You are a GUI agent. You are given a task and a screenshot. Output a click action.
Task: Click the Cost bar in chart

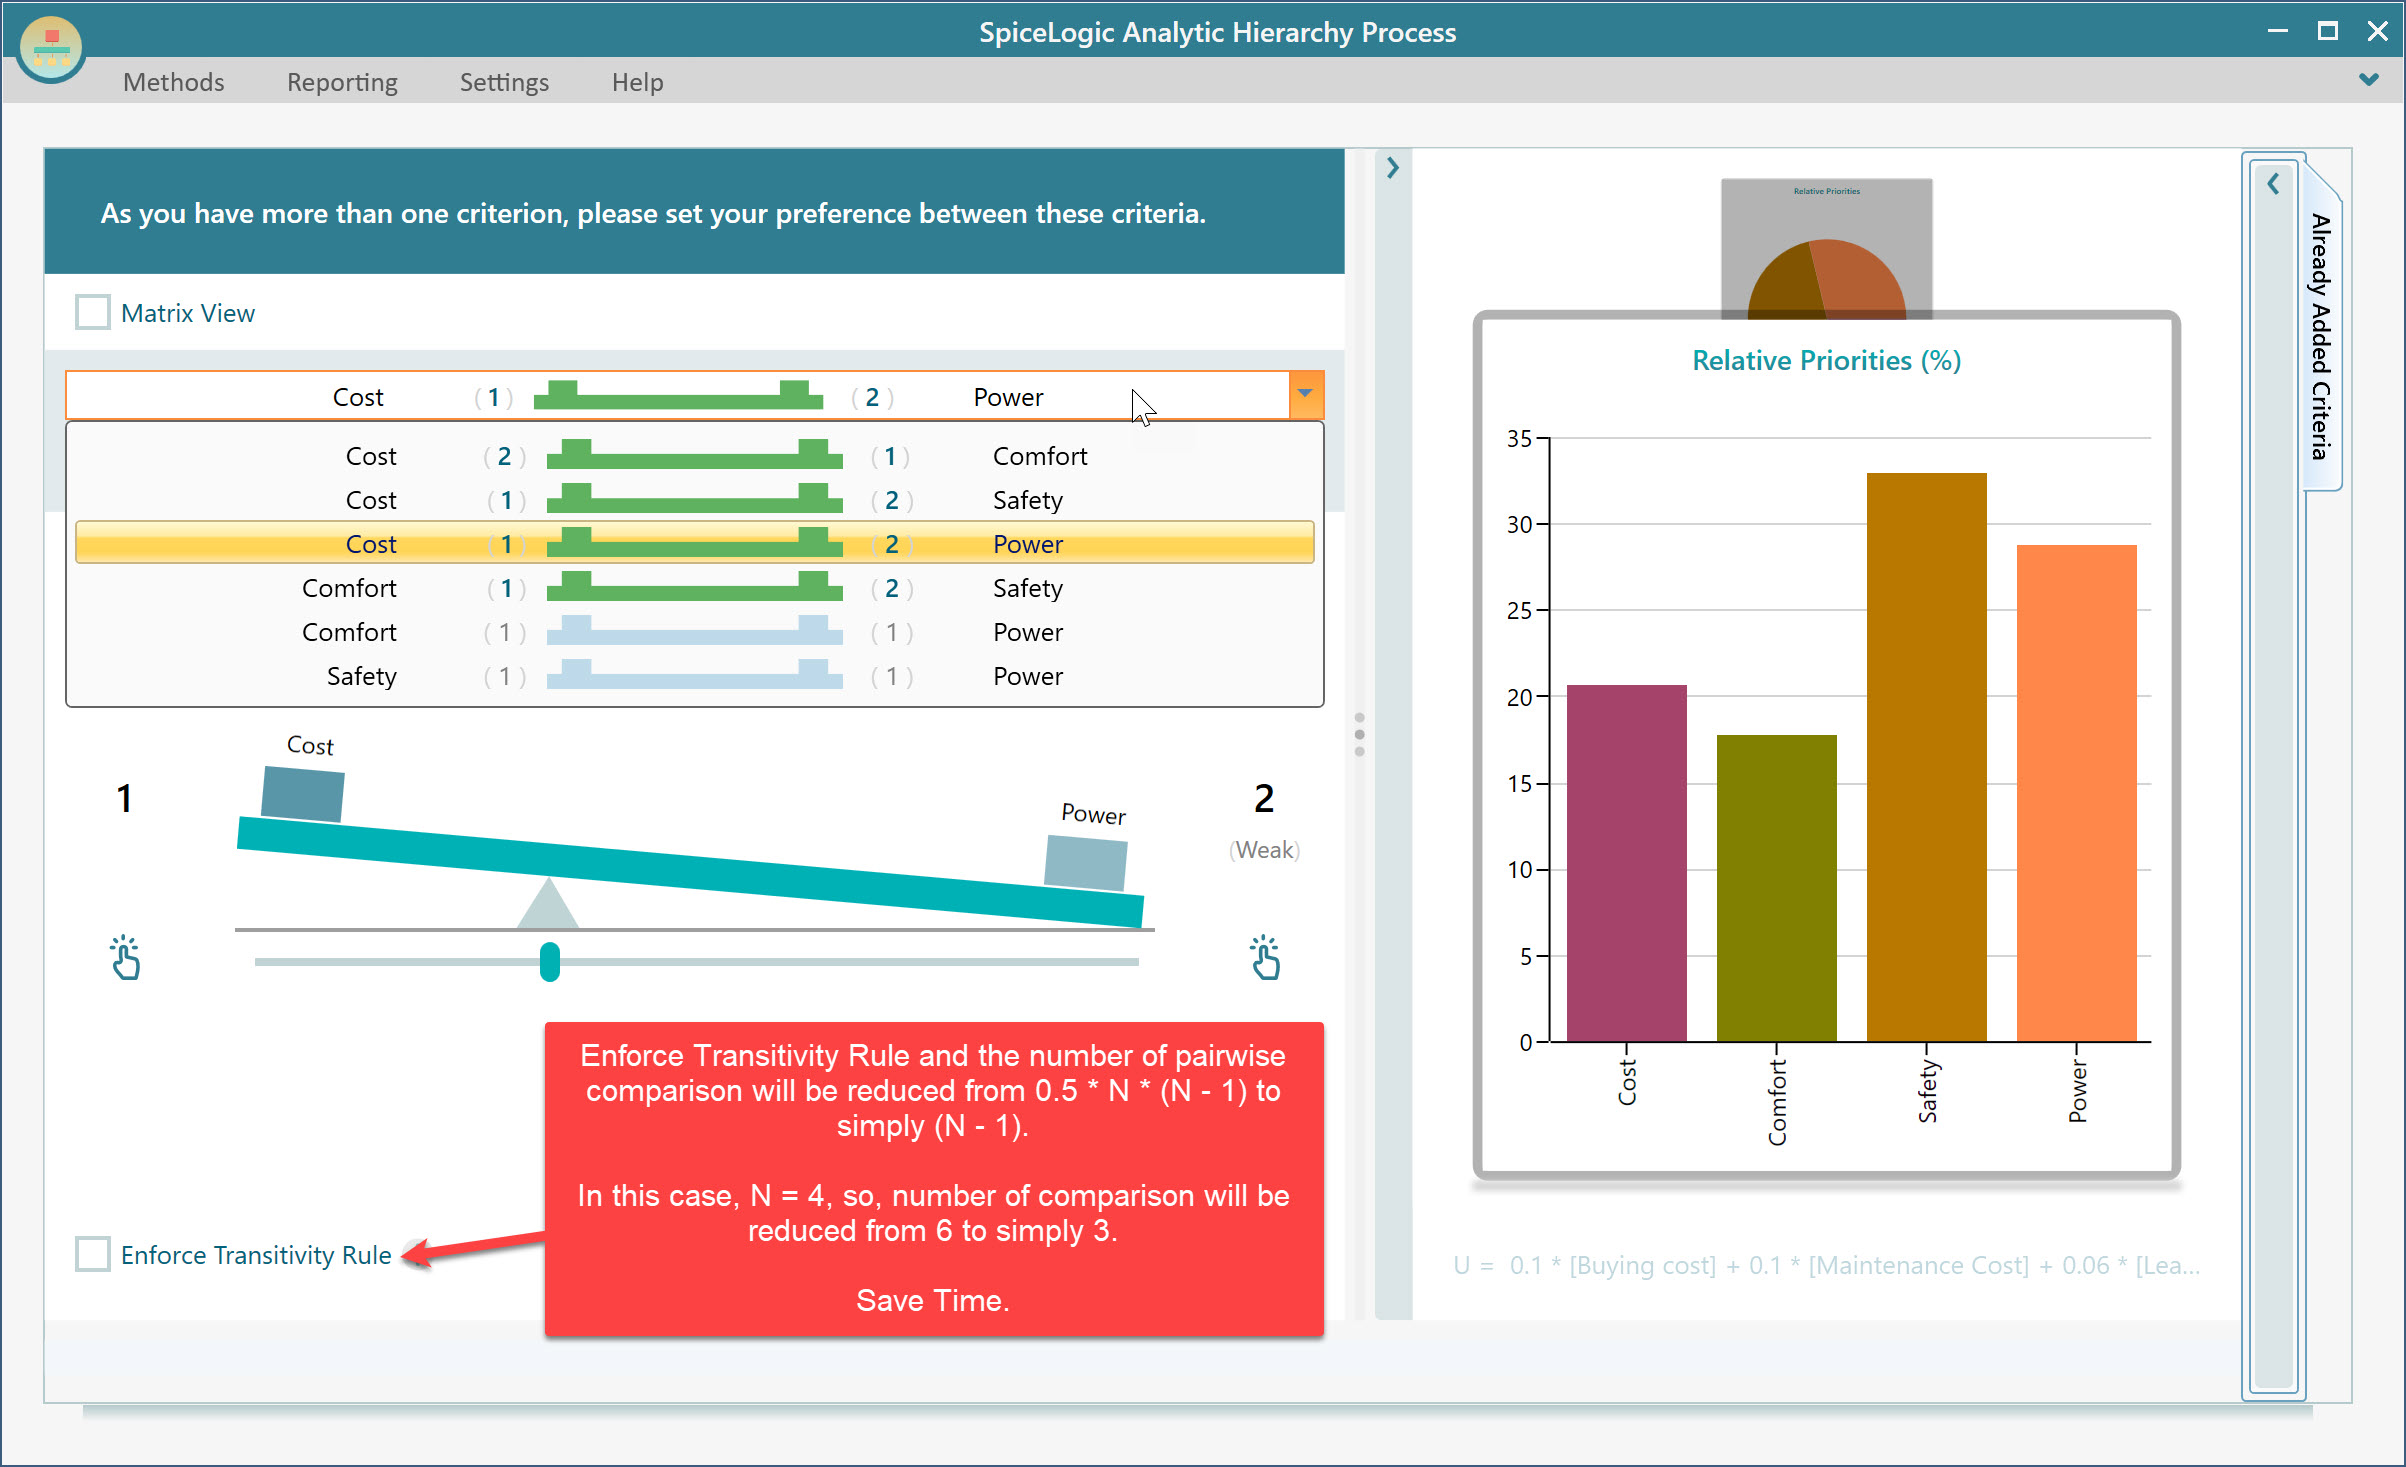click(x=1626, y=863)
